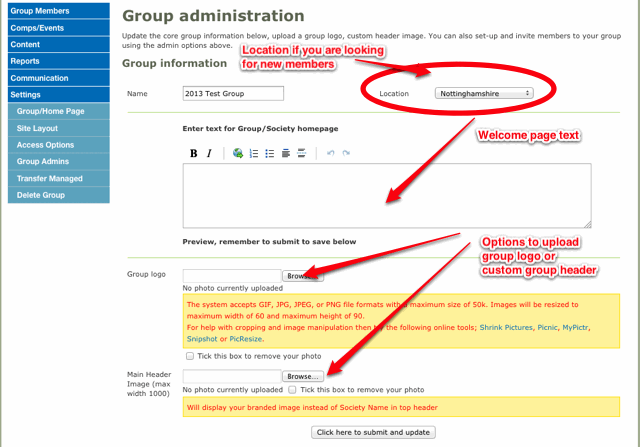
Task: Insert a hyperlink using the globe icon
Action: 238,153
